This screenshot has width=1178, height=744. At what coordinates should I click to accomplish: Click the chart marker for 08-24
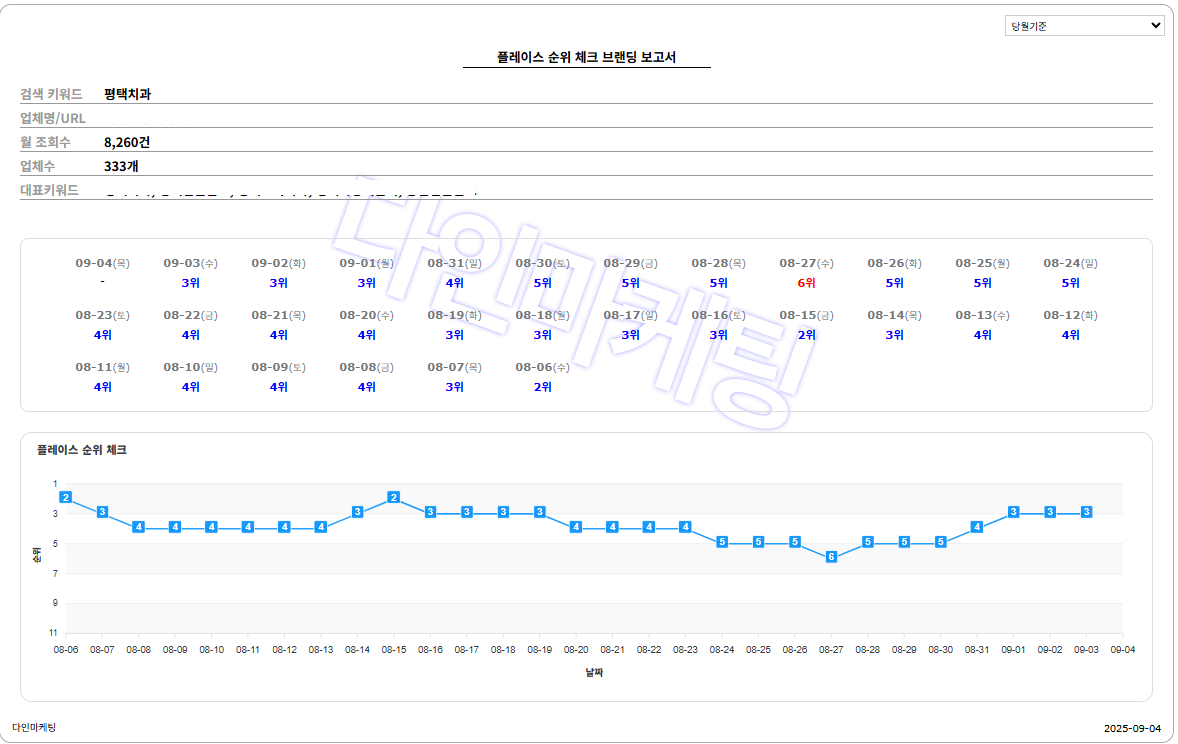722,542
